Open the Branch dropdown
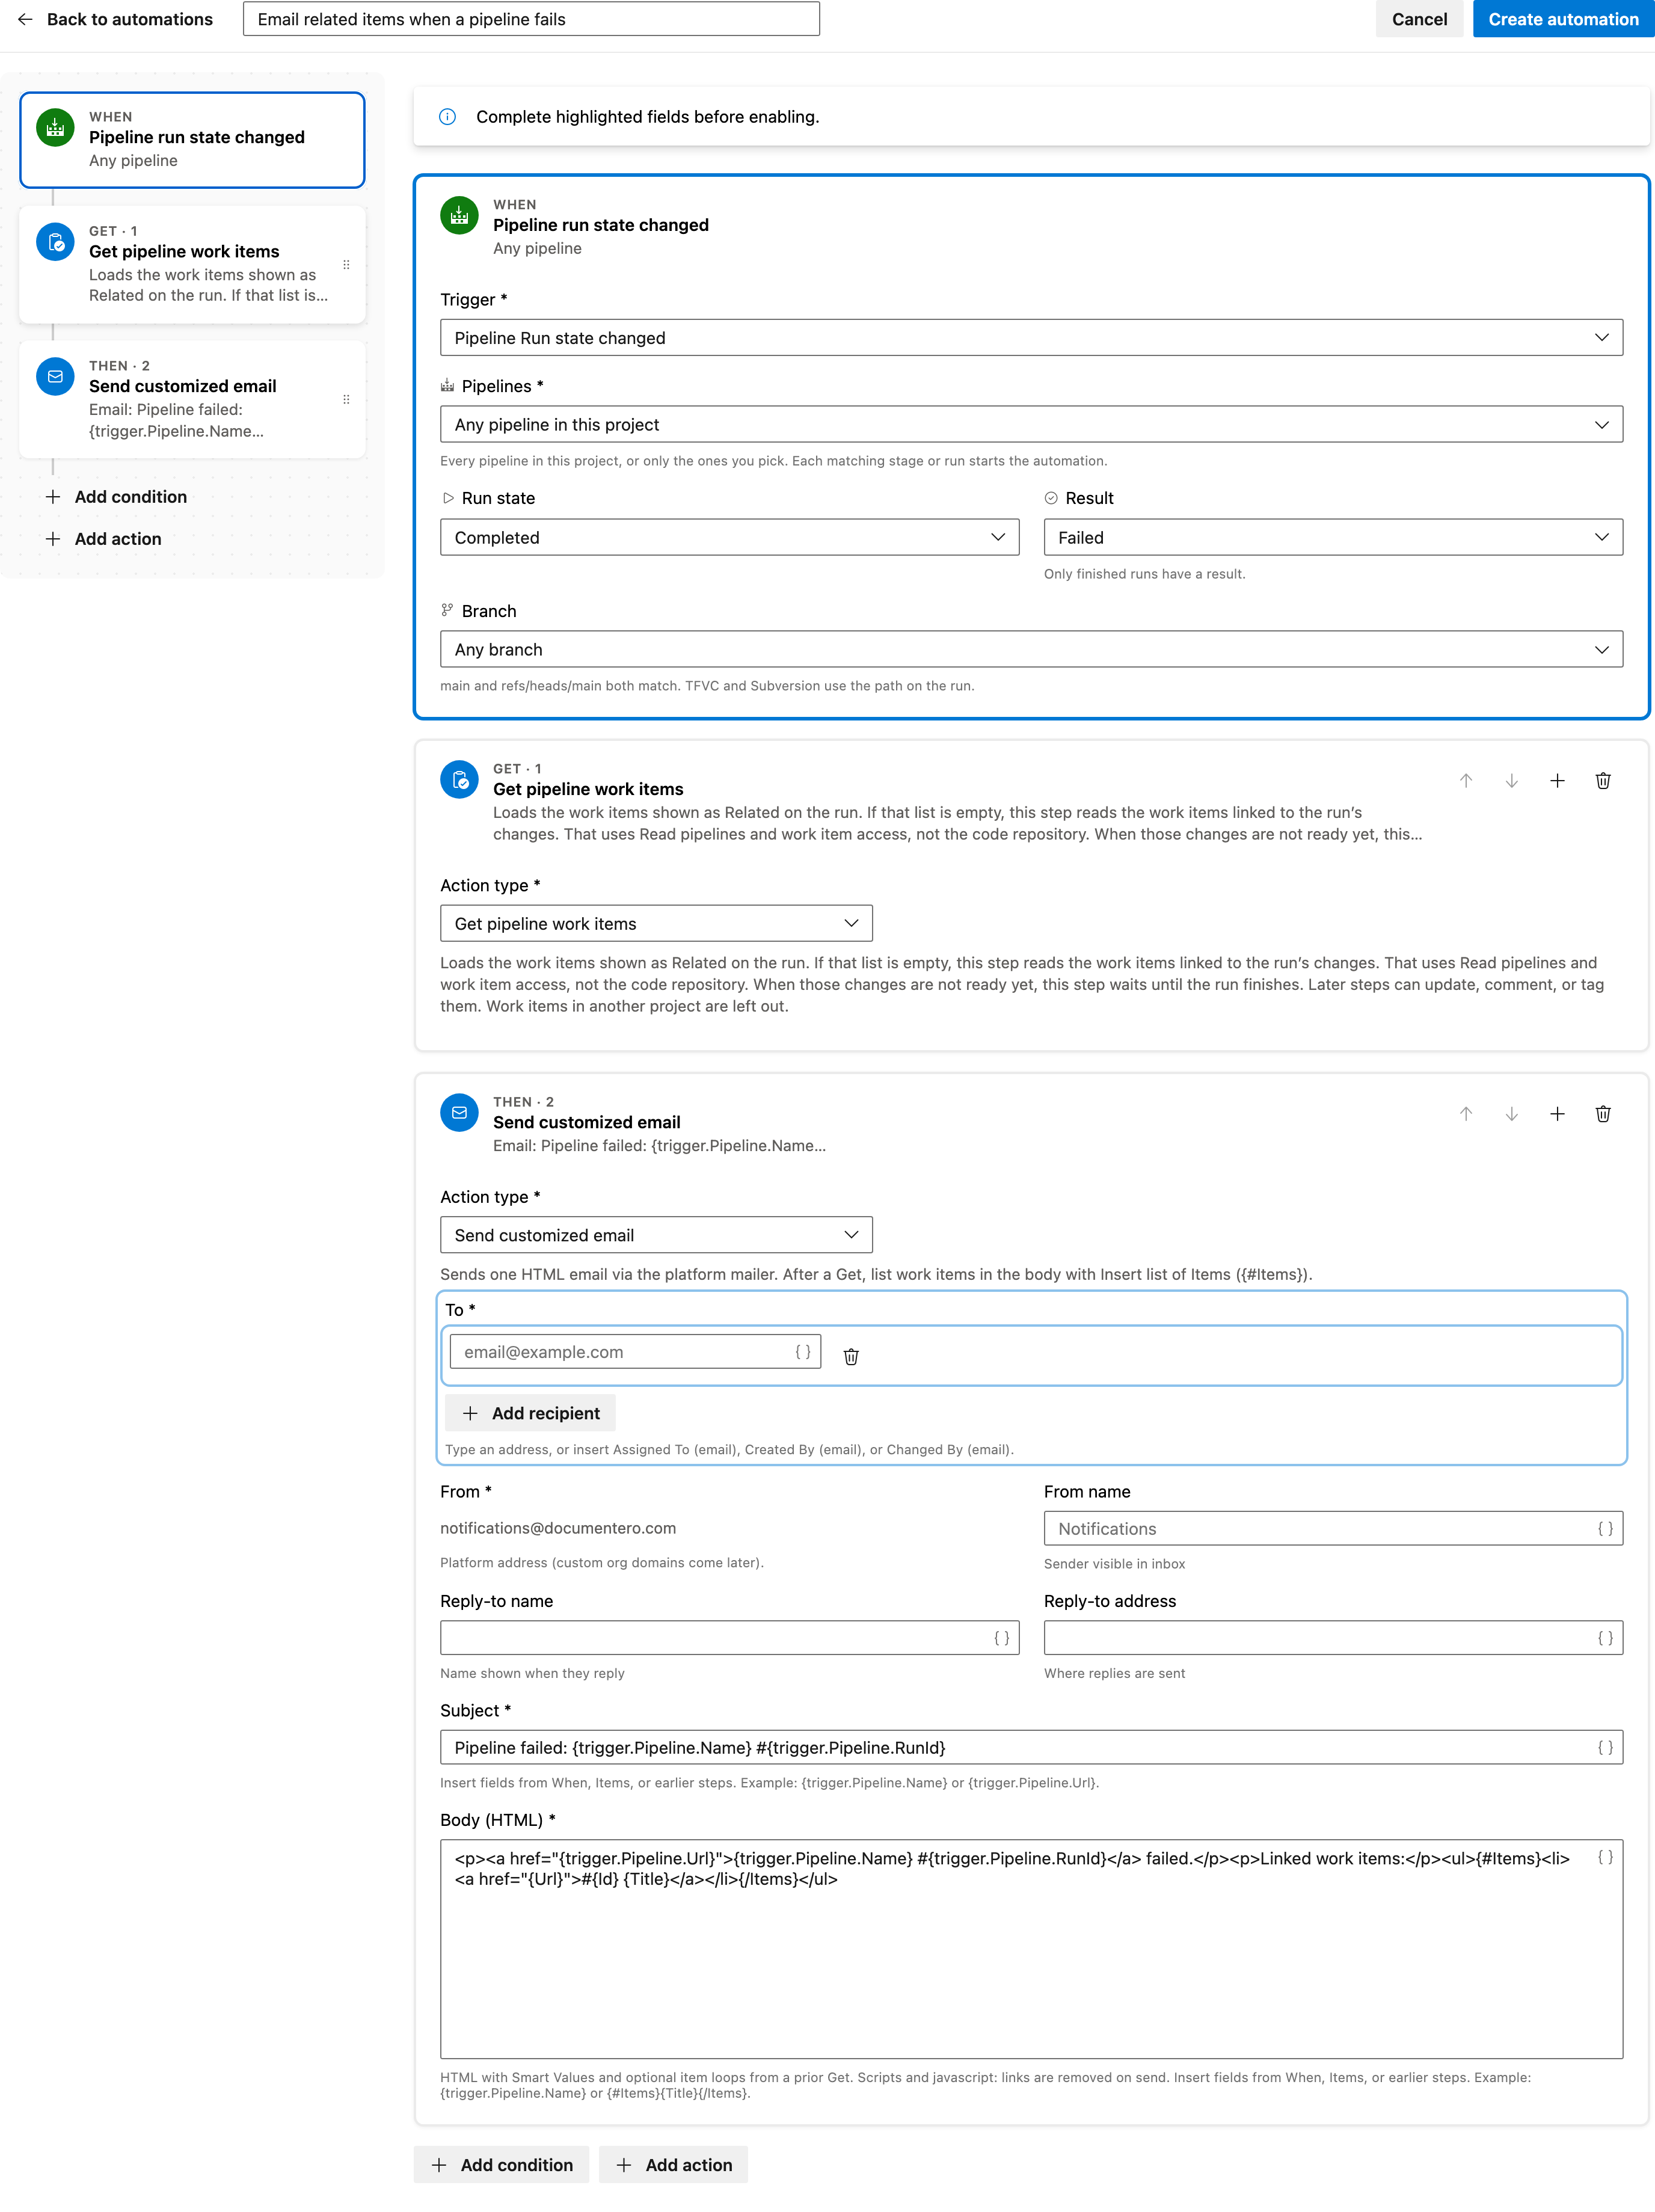 point(1031,650)
